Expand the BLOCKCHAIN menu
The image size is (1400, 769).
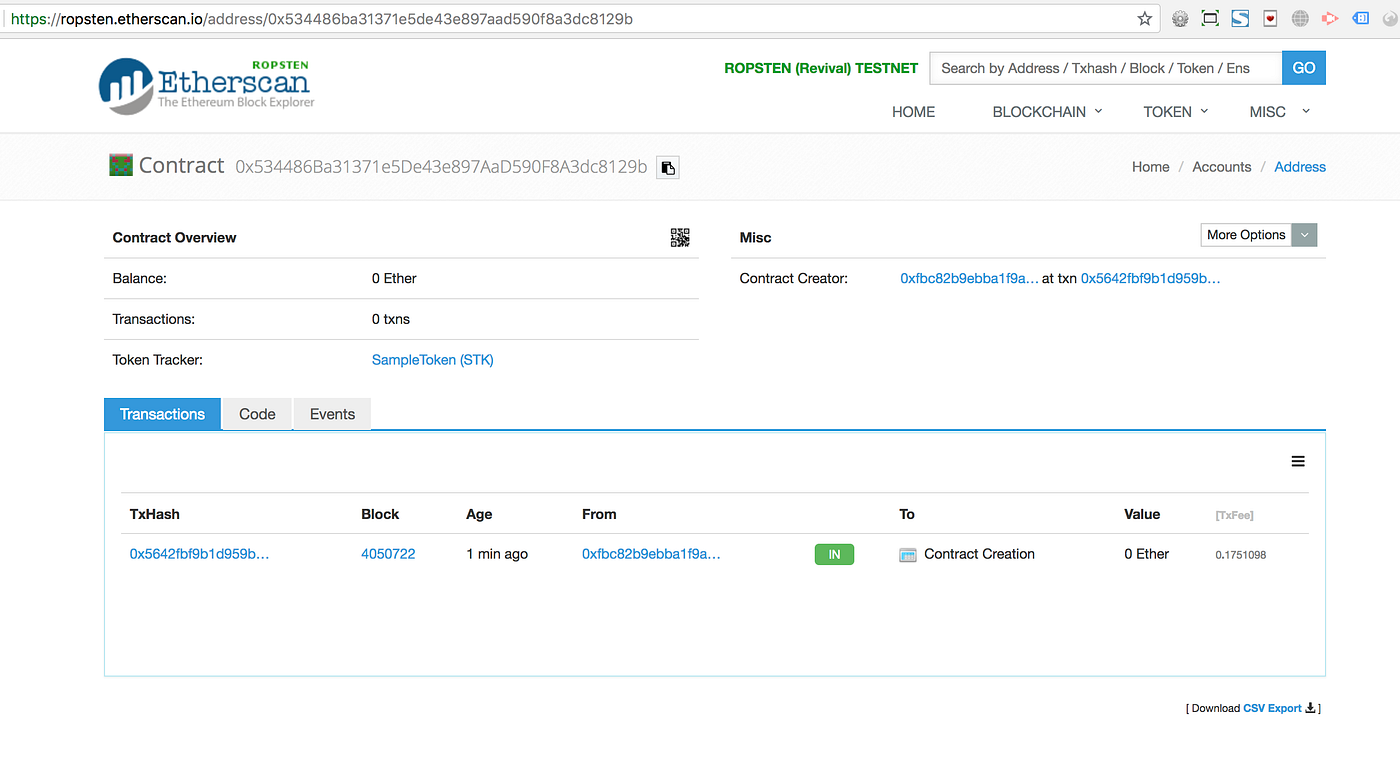1047,112
